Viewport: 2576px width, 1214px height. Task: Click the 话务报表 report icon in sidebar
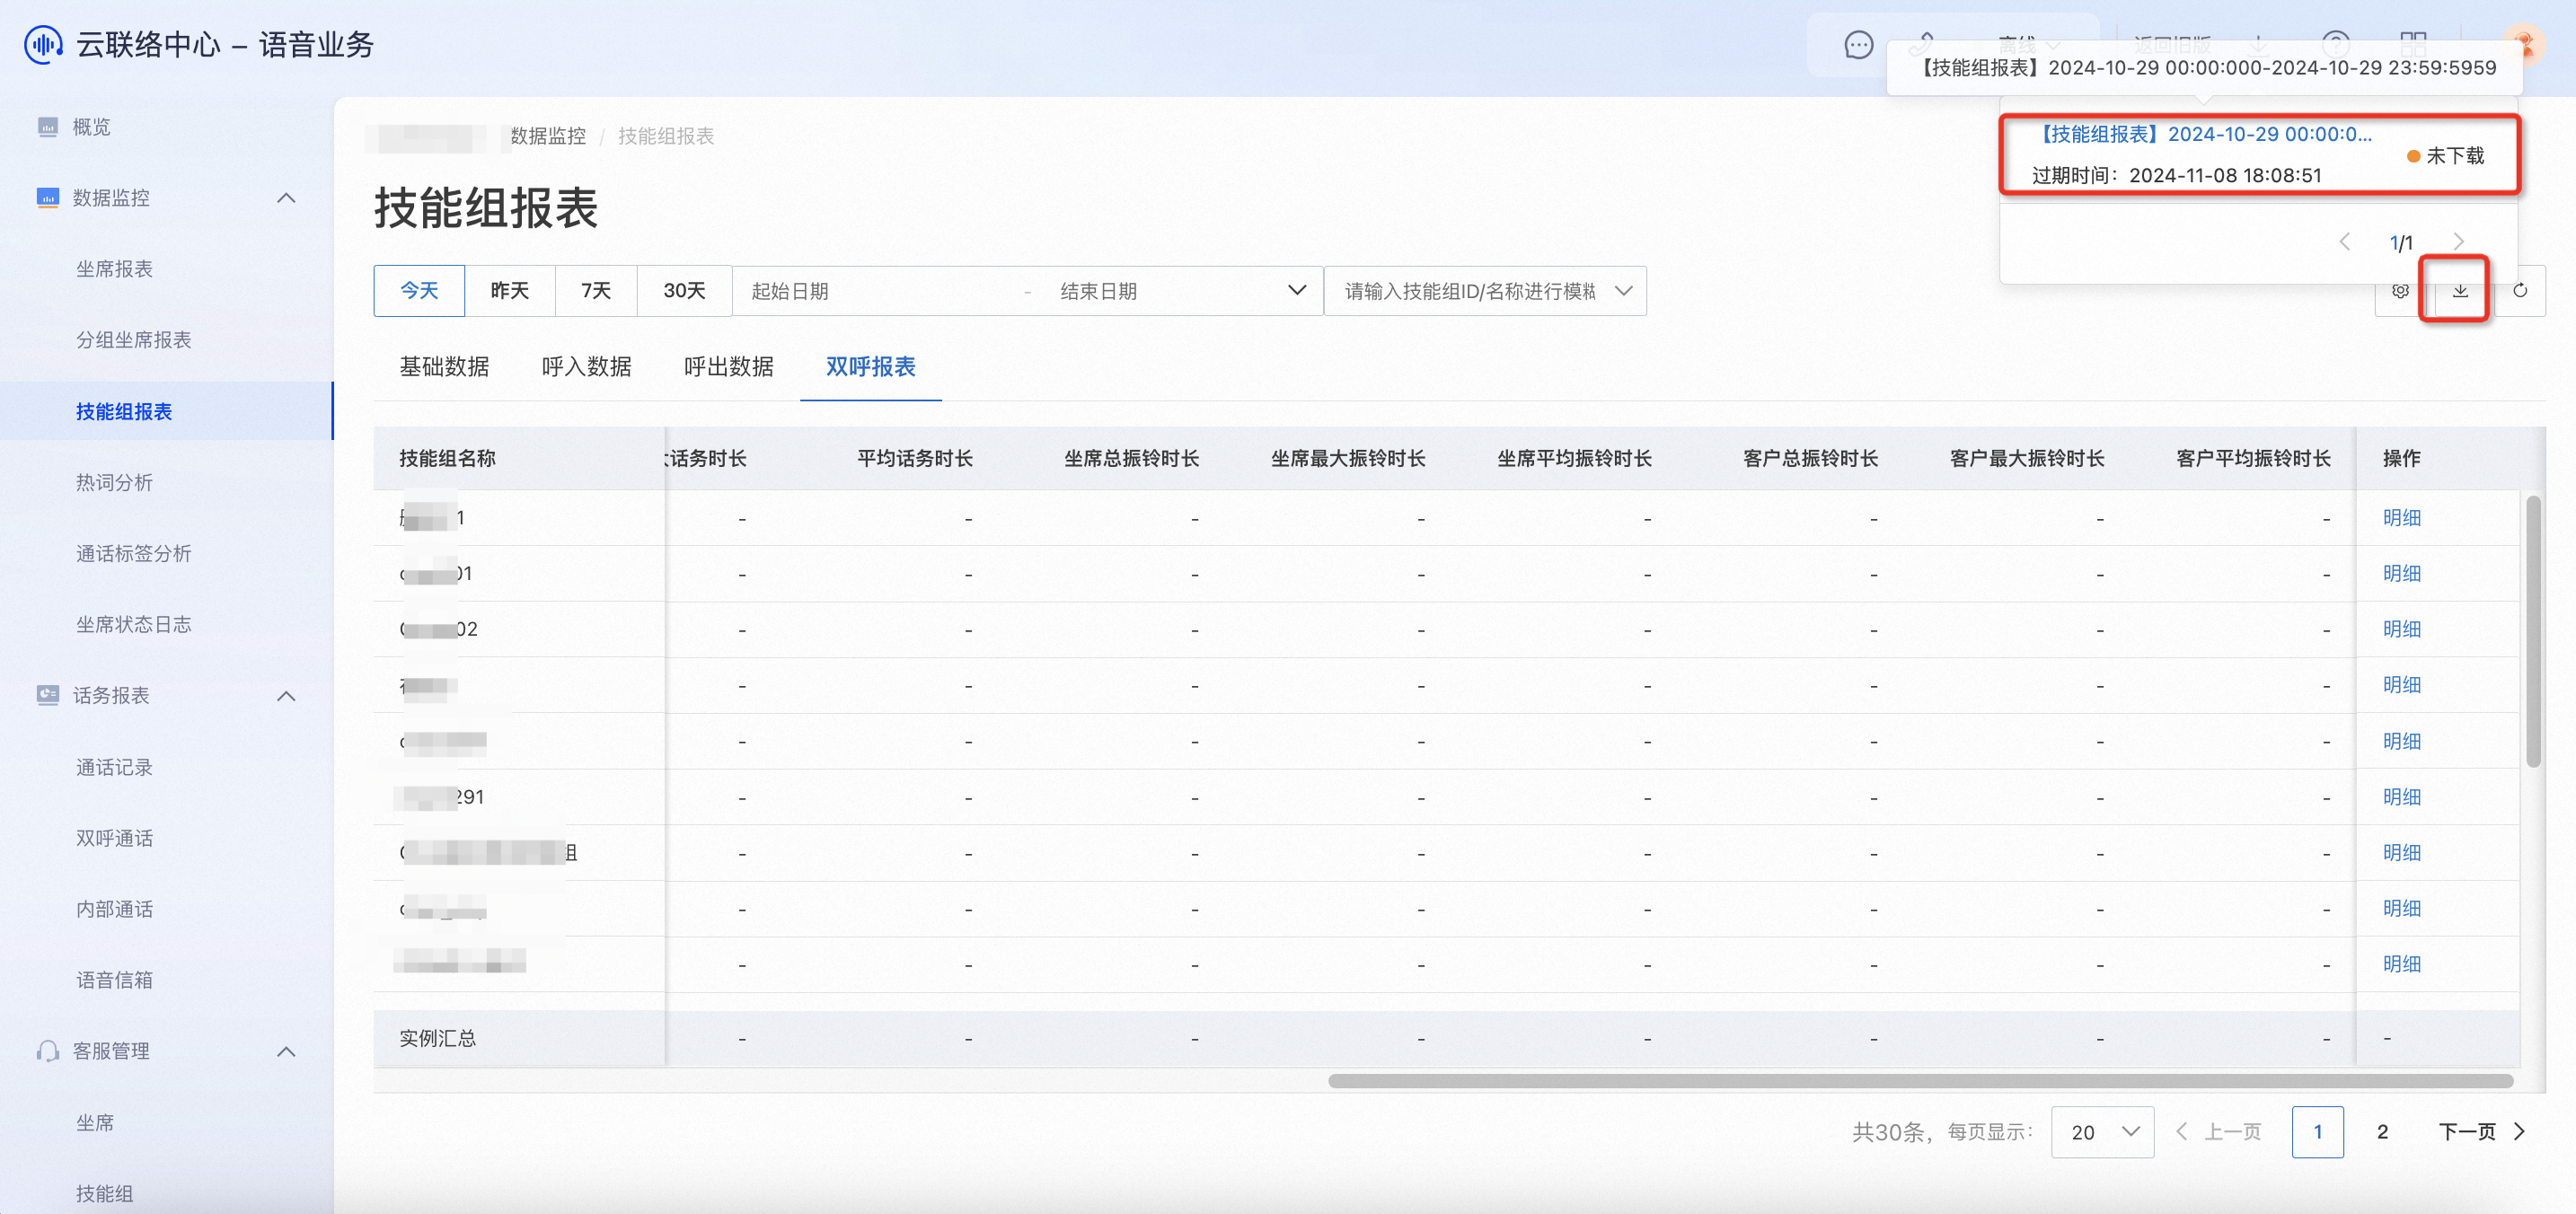tap(47, 695)
